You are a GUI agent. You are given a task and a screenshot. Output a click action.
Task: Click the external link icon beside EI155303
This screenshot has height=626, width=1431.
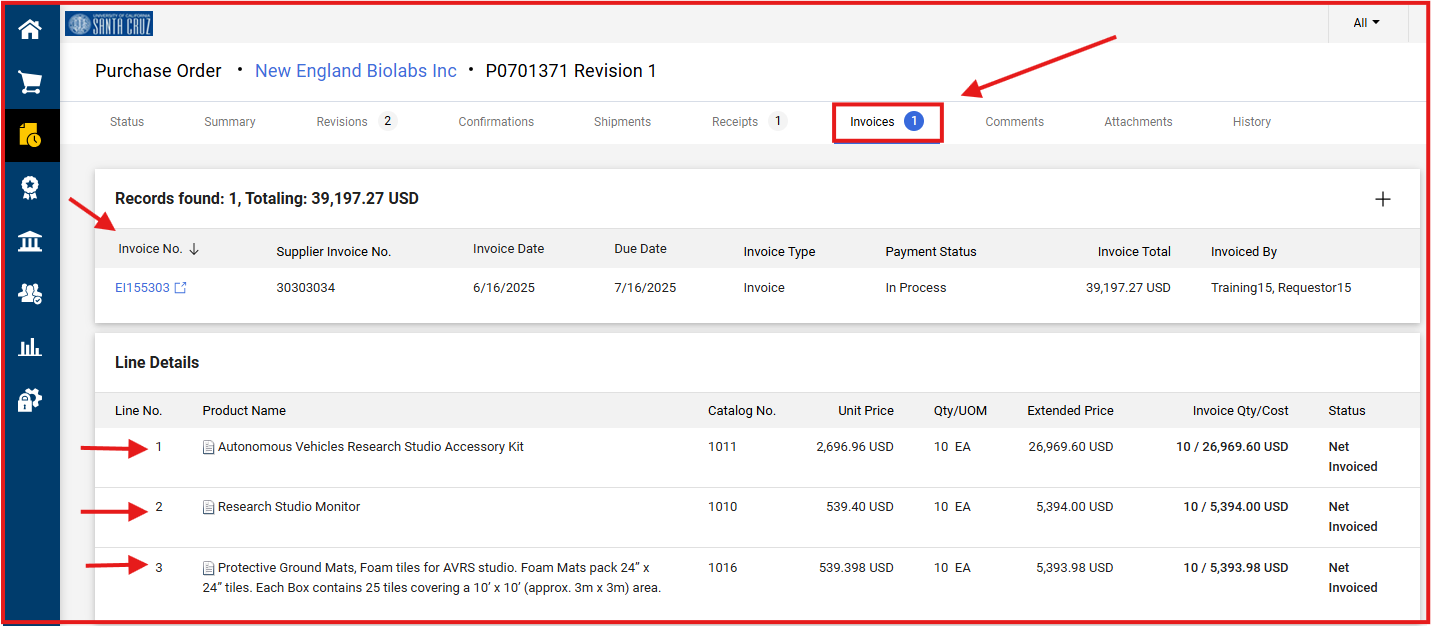pyautogui.click(x=180, y=288)
